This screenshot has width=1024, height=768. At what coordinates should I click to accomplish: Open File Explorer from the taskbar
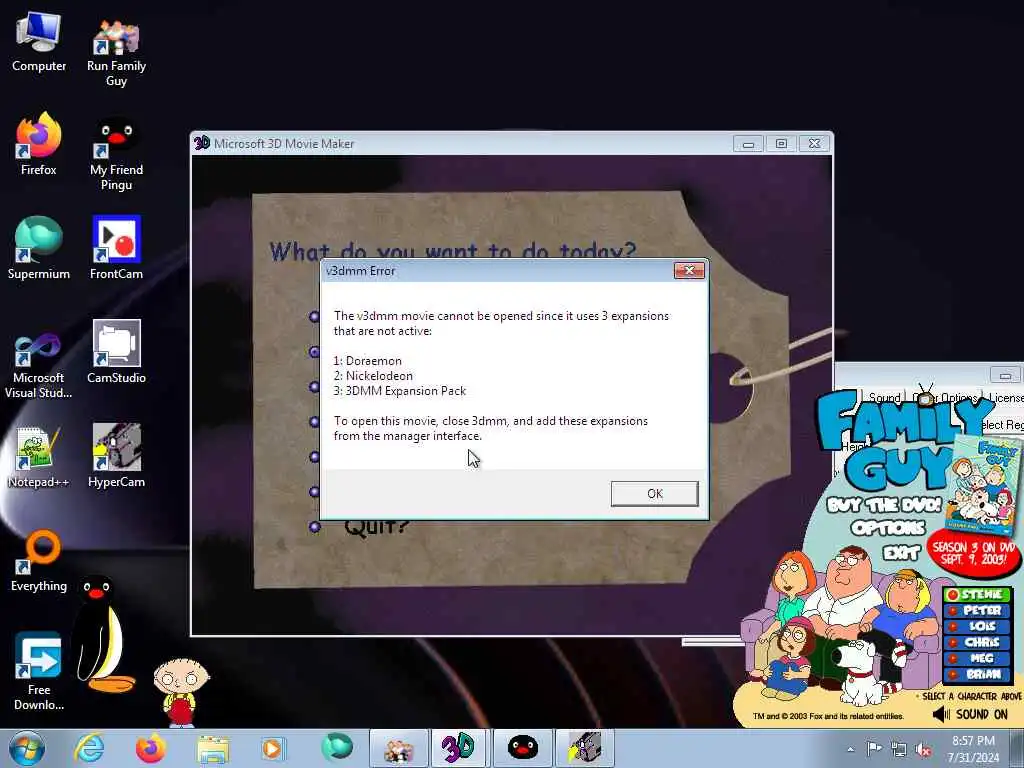pyautogui.click(x=213, y=750)
